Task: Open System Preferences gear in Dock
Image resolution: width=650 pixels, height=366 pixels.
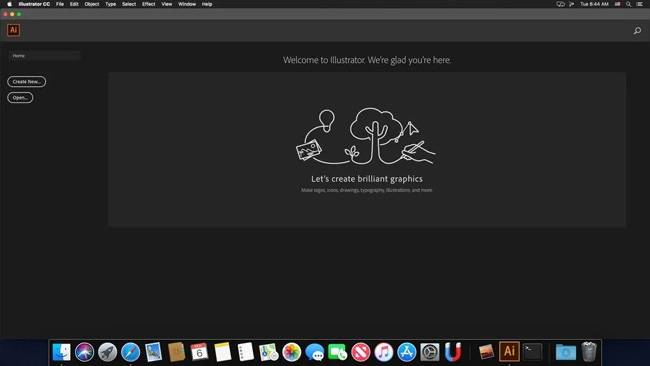Action: (430, 352)
